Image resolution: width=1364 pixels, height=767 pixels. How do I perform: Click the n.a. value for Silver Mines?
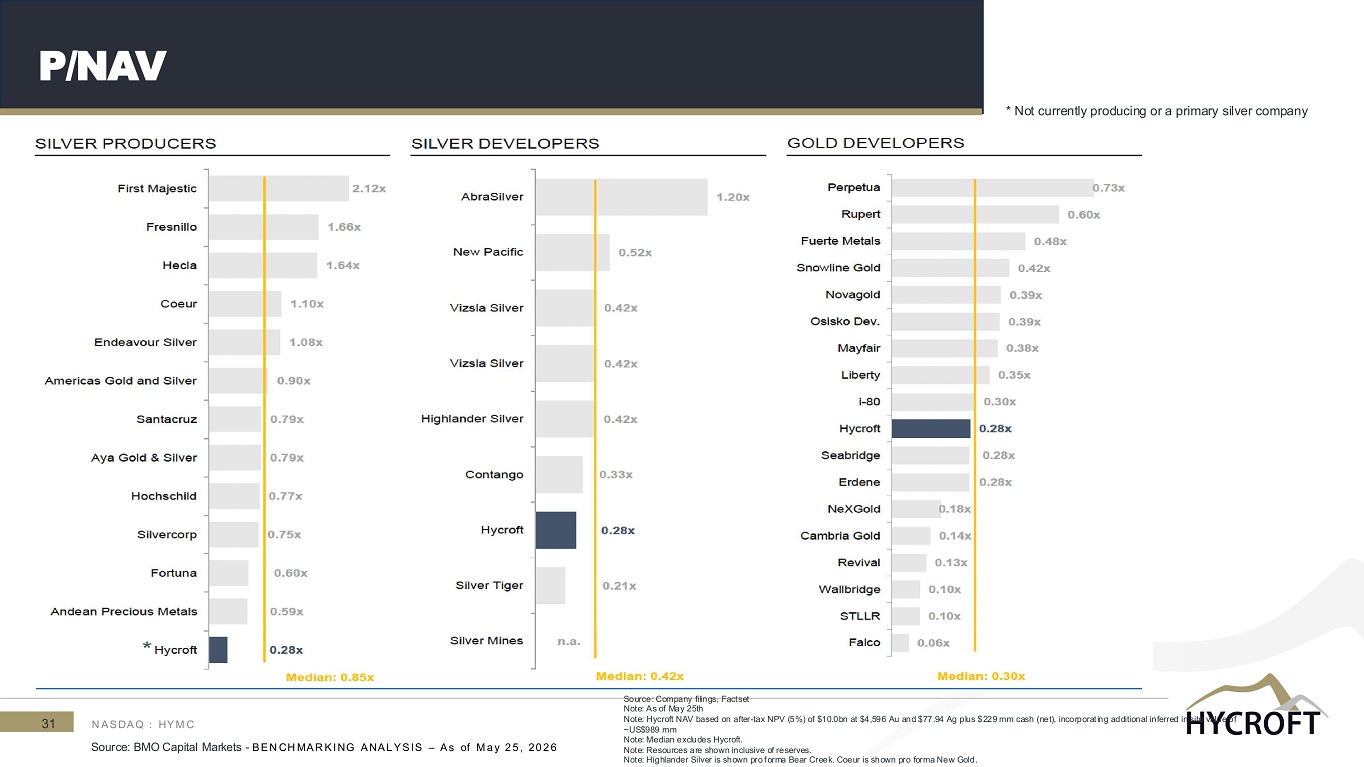[x=569, y=642]
